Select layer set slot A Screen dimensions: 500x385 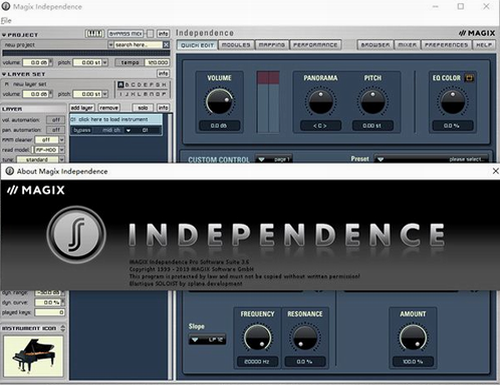coord(121,85)
